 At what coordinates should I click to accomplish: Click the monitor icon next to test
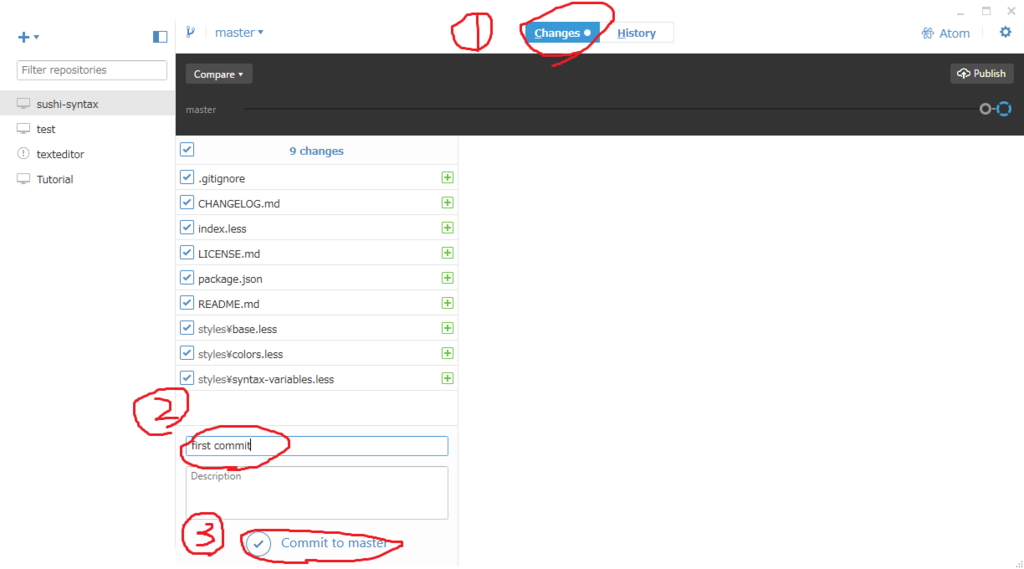[24, 129]
